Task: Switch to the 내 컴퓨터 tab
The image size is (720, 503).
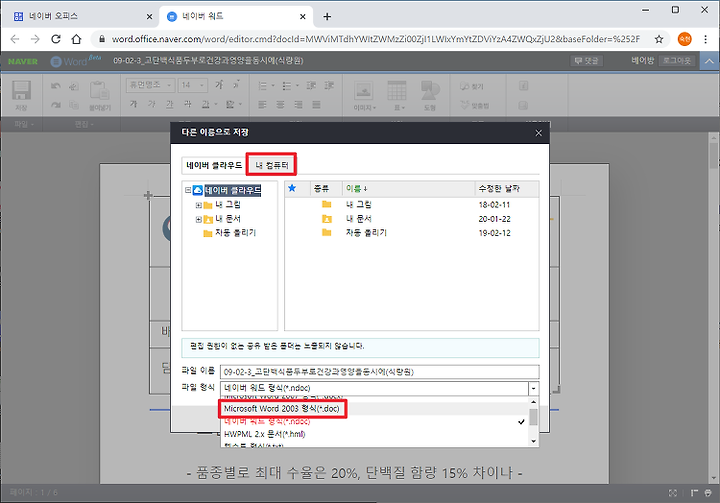Action: tap(271, 165)
